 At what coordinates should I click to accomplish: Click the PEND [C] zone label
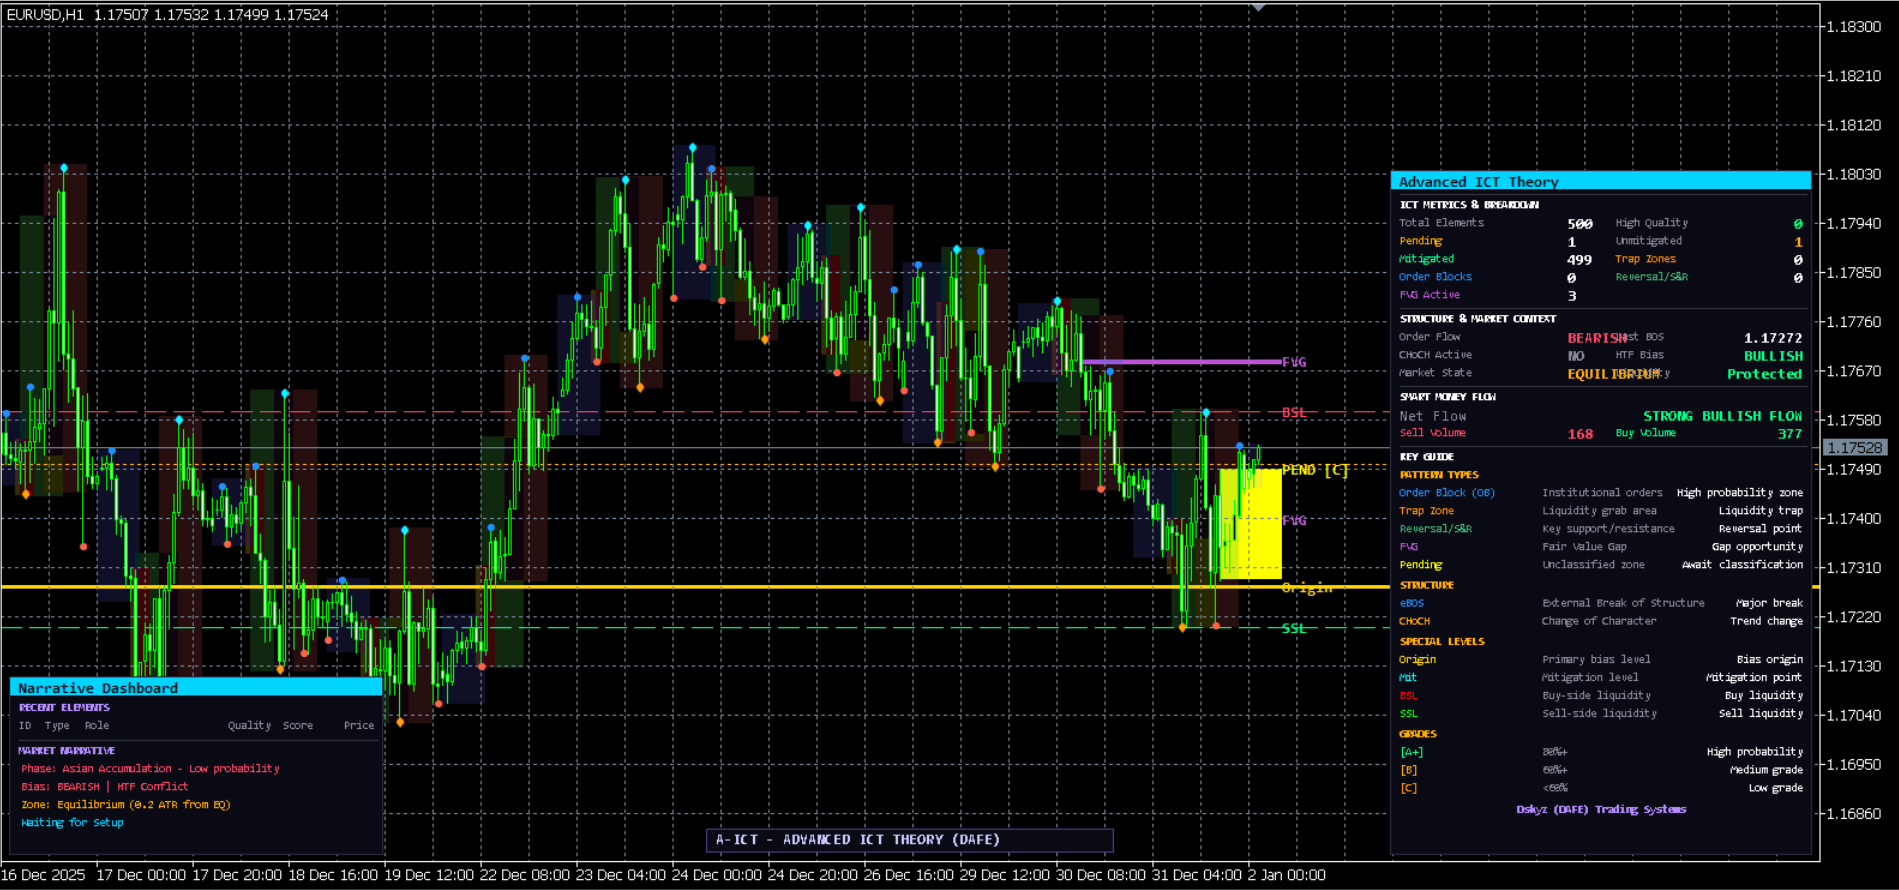tap(1315, 470)
